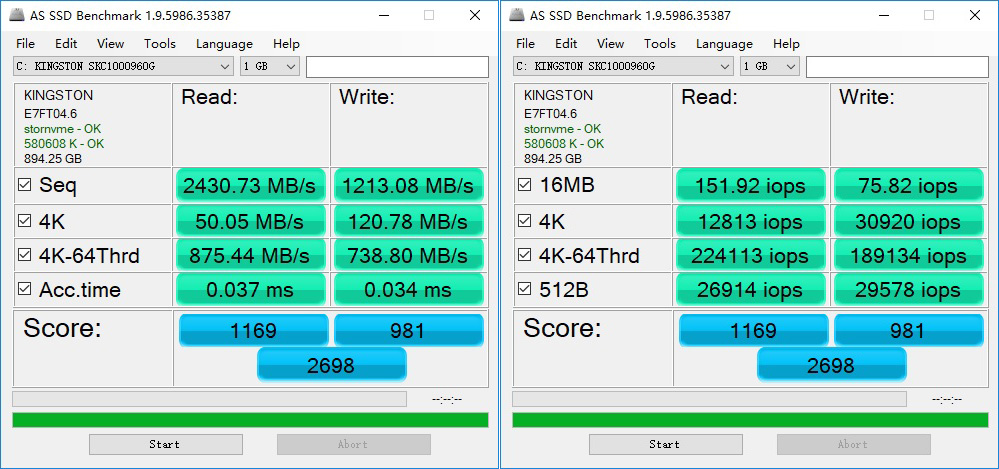Click the 0.037 ms access time value
This screenshot has height=469, width=999.
click(250, 290)
